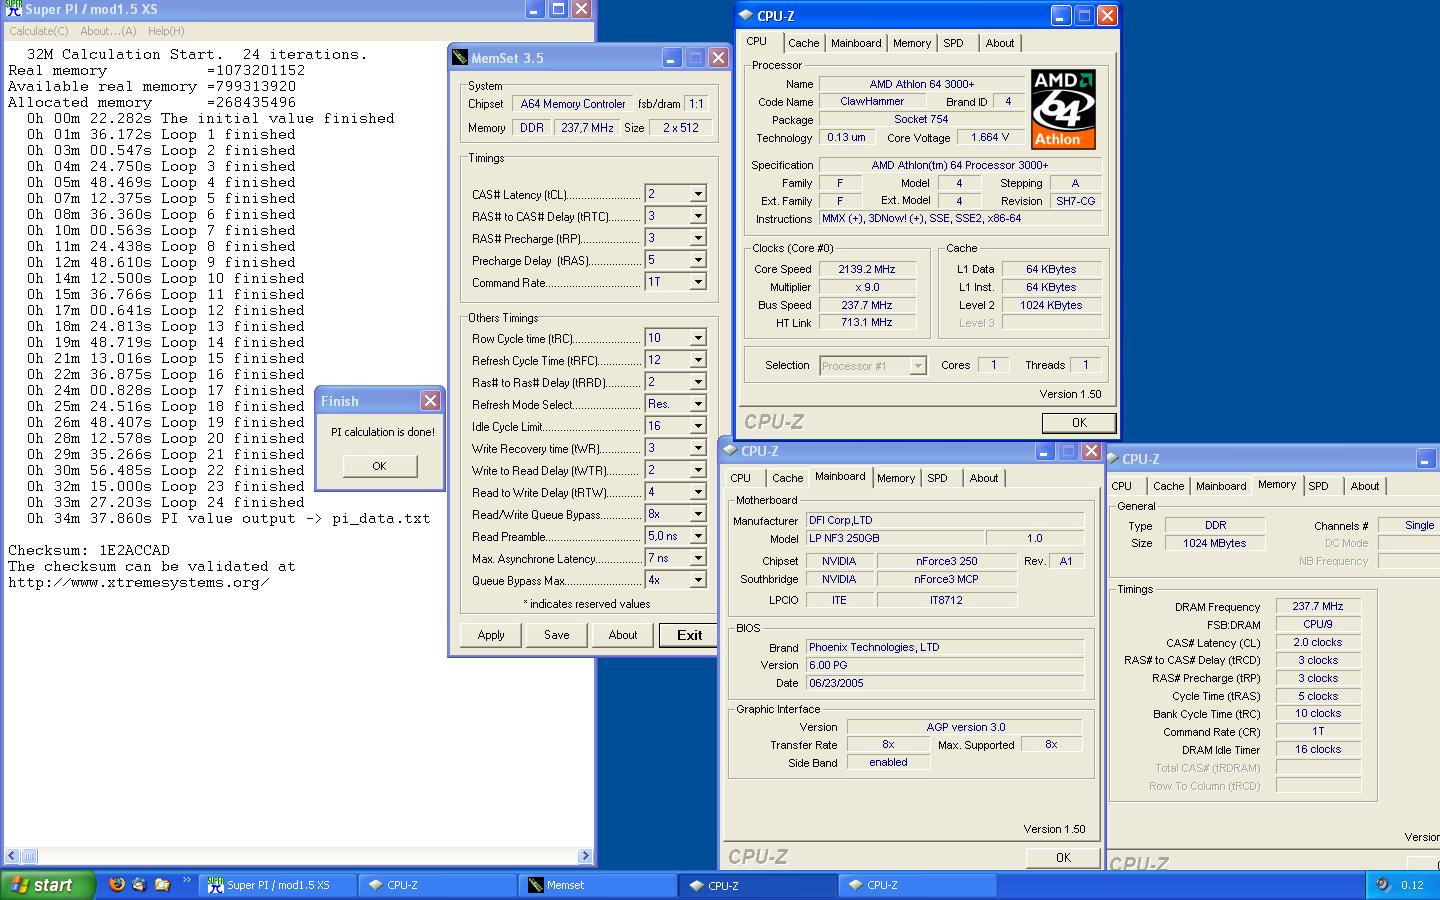Screen dimensions: 1440x900
Task: Click the Exit button in MemSet
Action: tap(689, 635)
